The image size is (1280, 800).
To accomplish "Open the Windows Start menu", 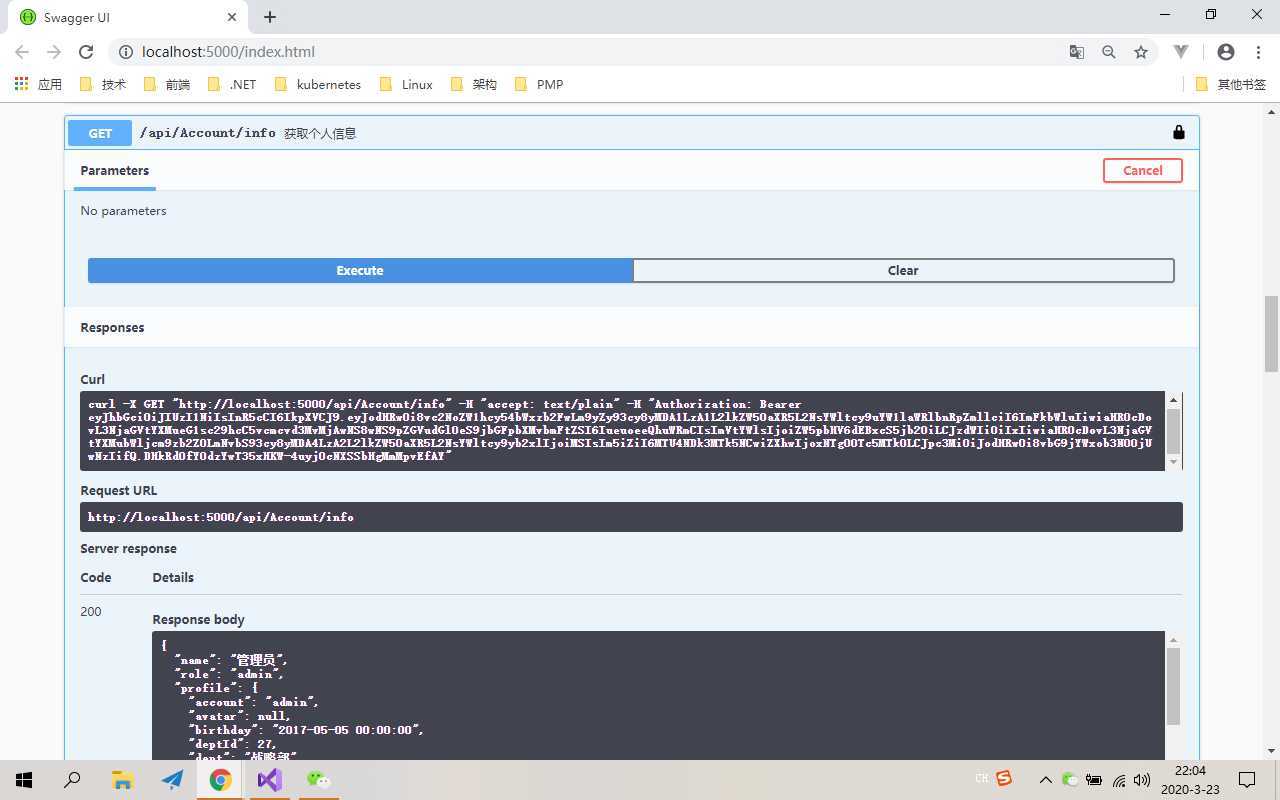I will 24,780.
